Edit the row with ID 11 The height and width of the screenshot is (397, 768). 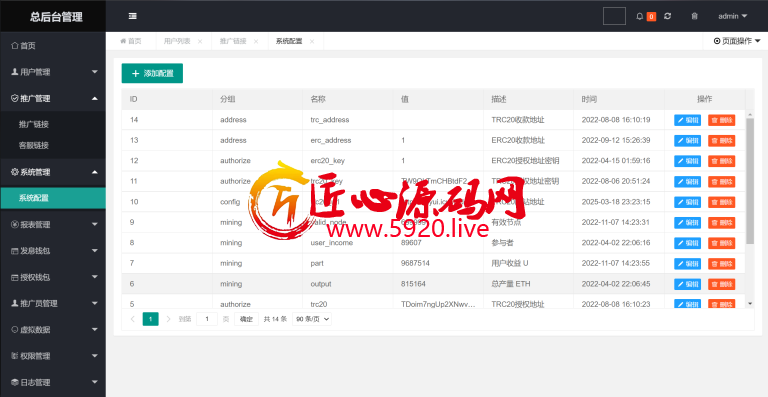tap(687, 182)
